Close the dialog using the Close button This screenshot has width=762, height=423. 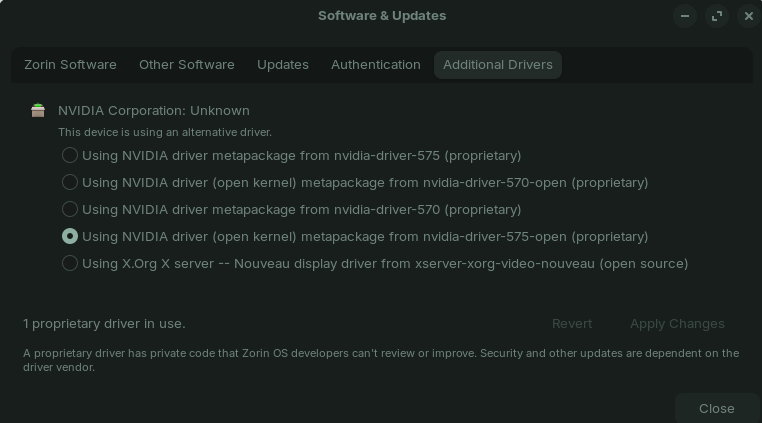pyautogui.click(x=716, y=408)
